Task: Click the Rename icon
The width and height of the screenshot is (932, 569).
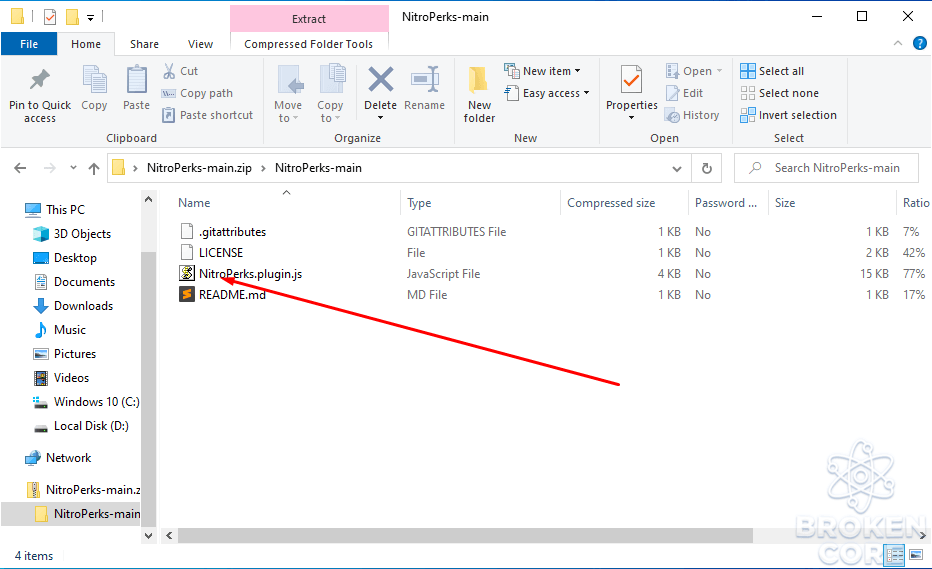Action: point(424,80)
